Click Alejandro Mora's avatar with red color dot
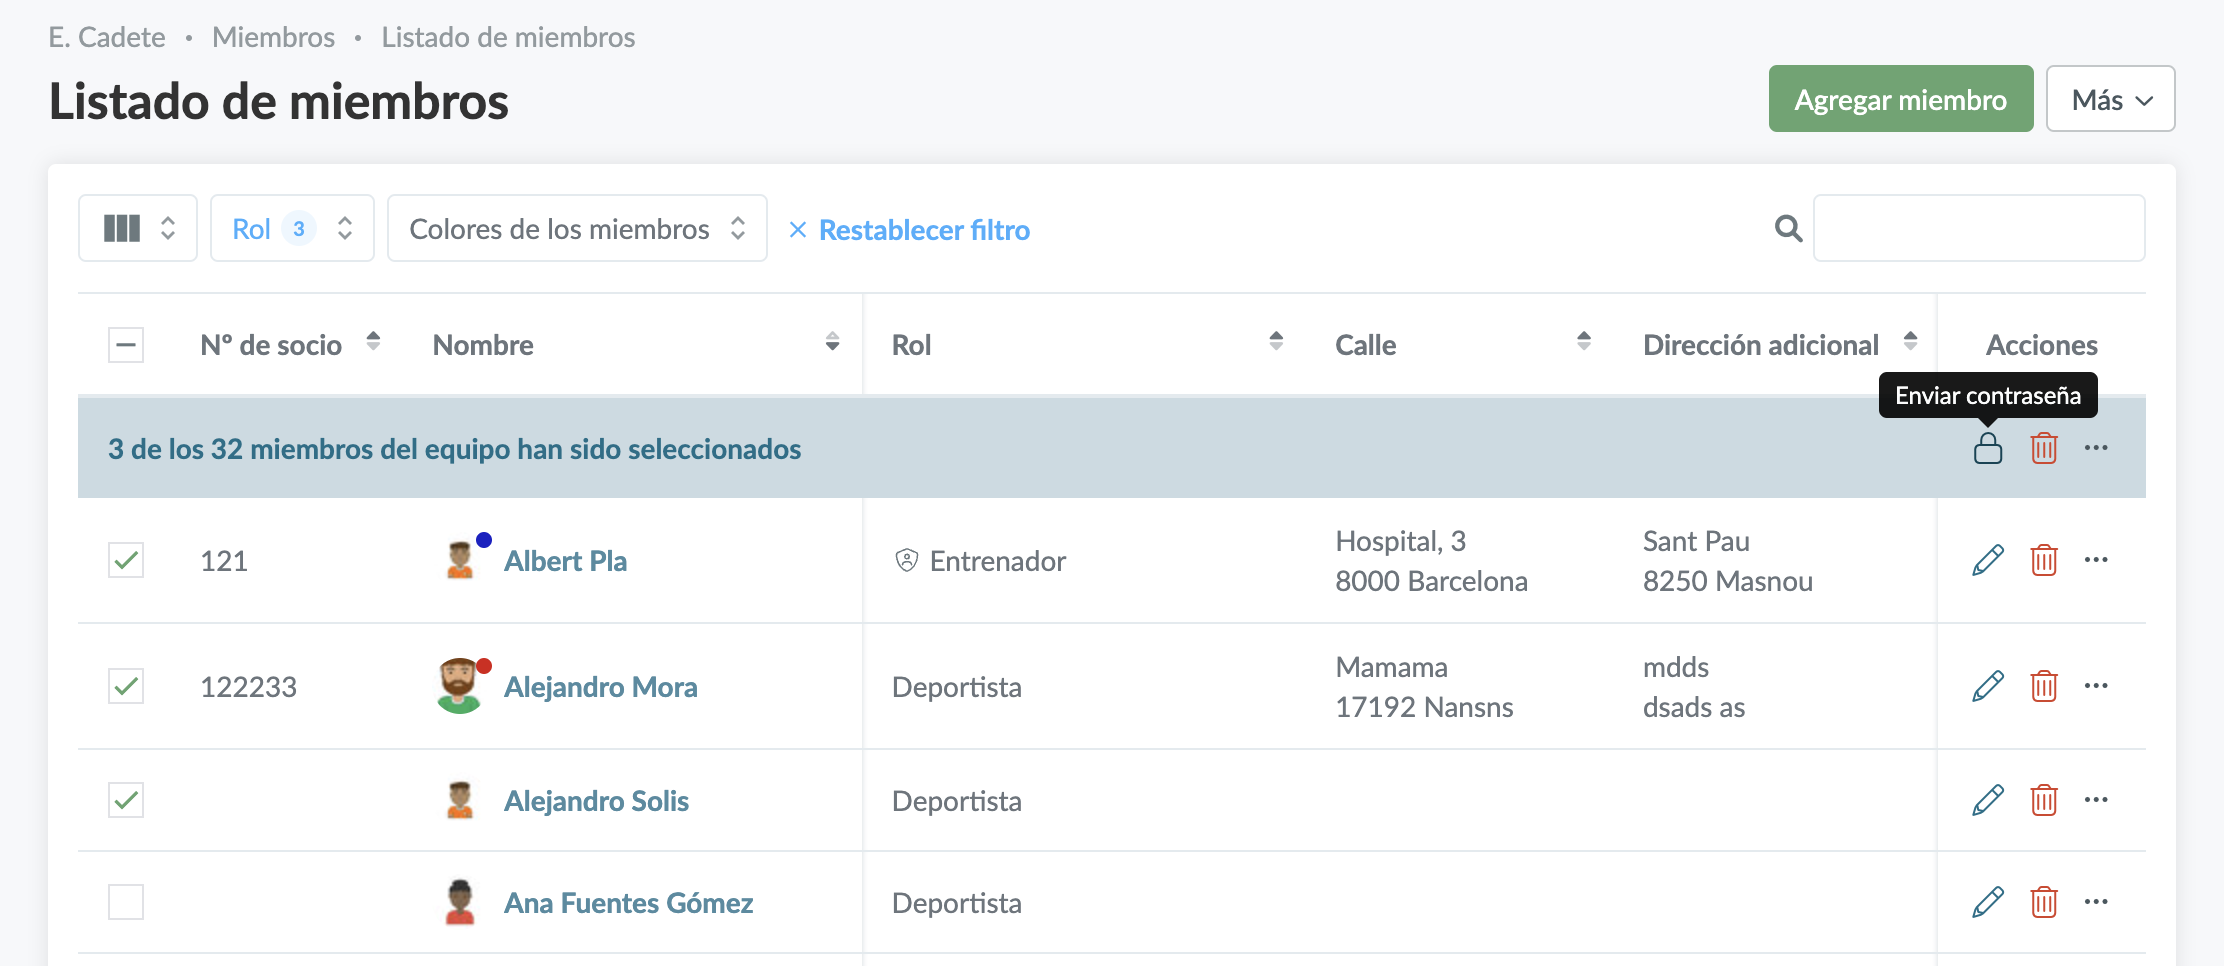Viewport: 2224px width, 966px height. point(460,686)
